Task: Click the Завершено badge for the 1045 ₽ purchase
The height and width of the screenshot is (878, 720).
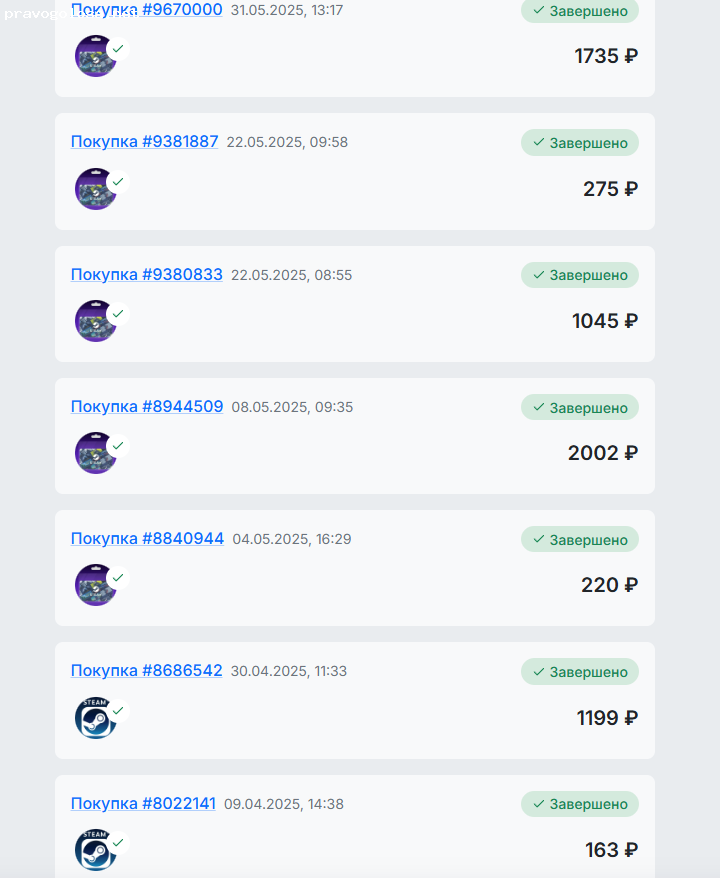Action: pyautogui.click(x=580, y=275)
